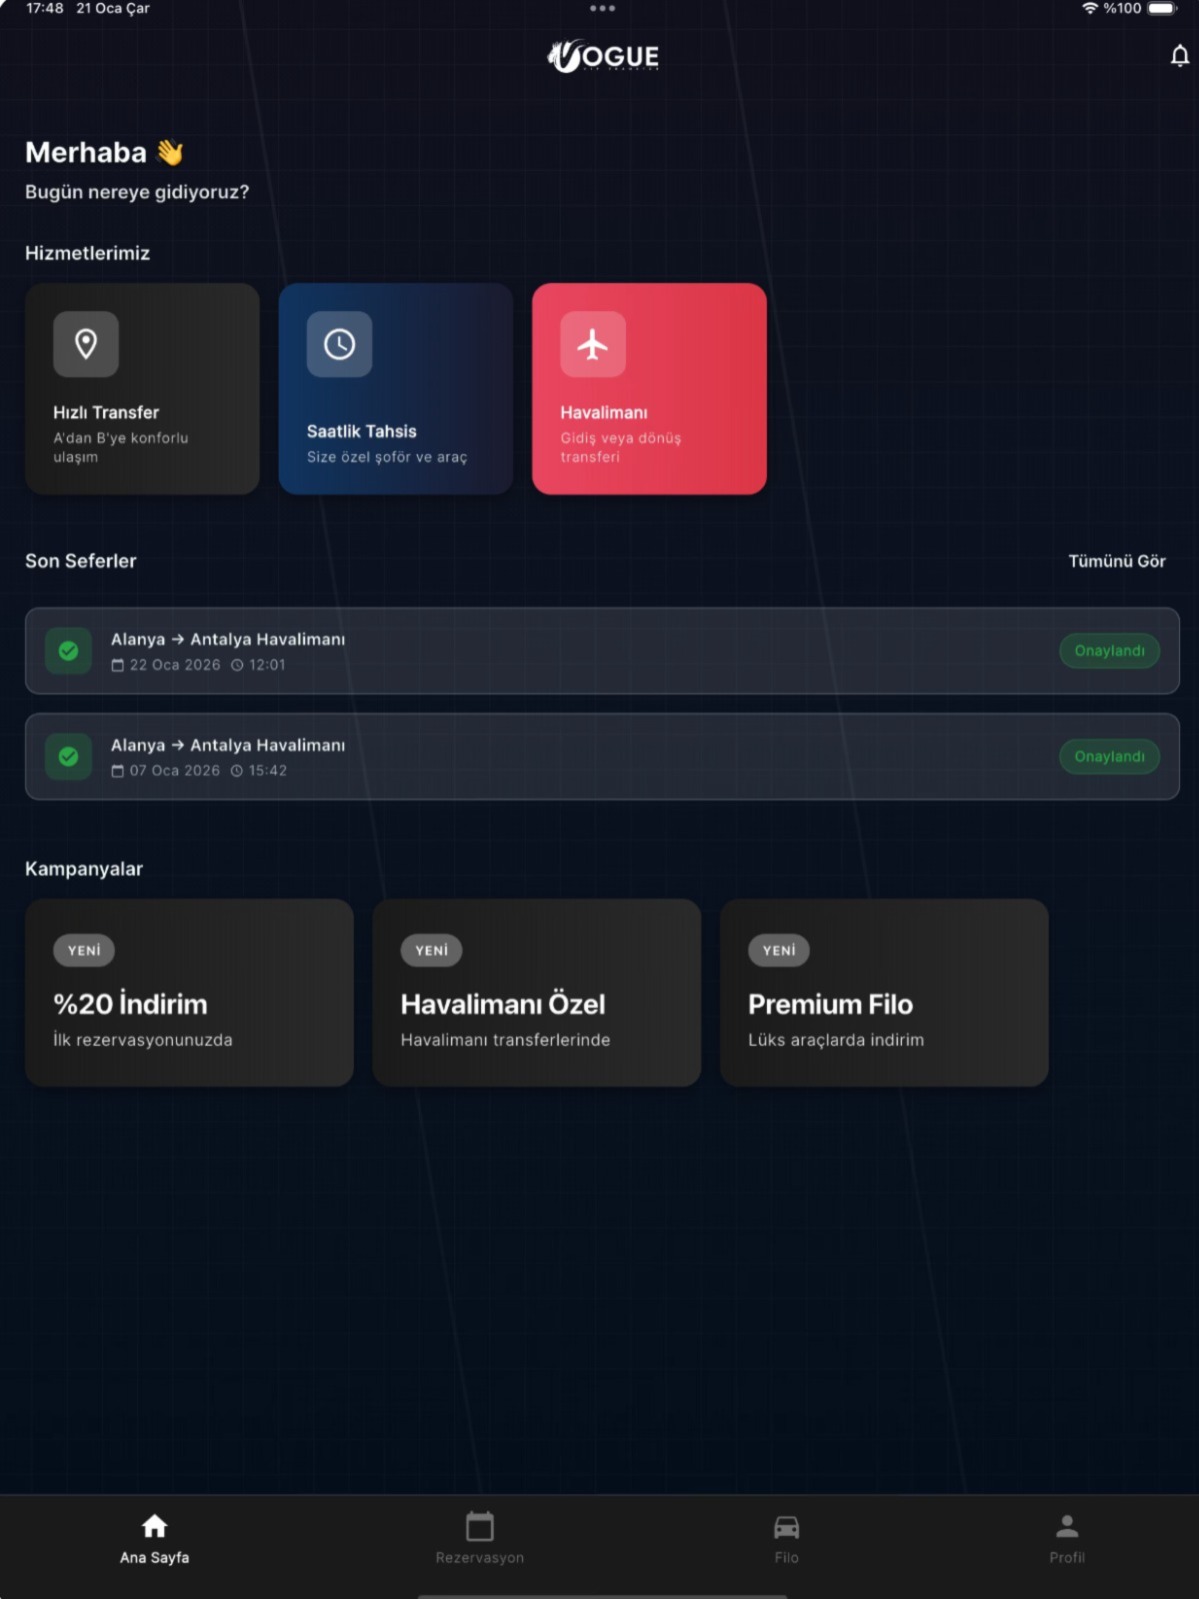
Task: Select the location pin icon on Hızlı Transfer
Action: (x=86, y=344)
